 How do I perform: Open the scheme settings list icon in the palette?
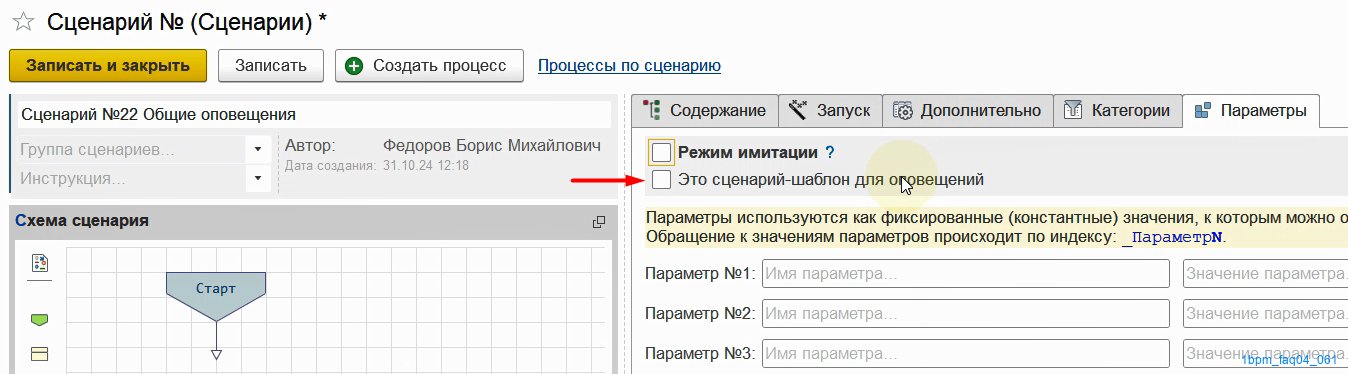(41, 263)
